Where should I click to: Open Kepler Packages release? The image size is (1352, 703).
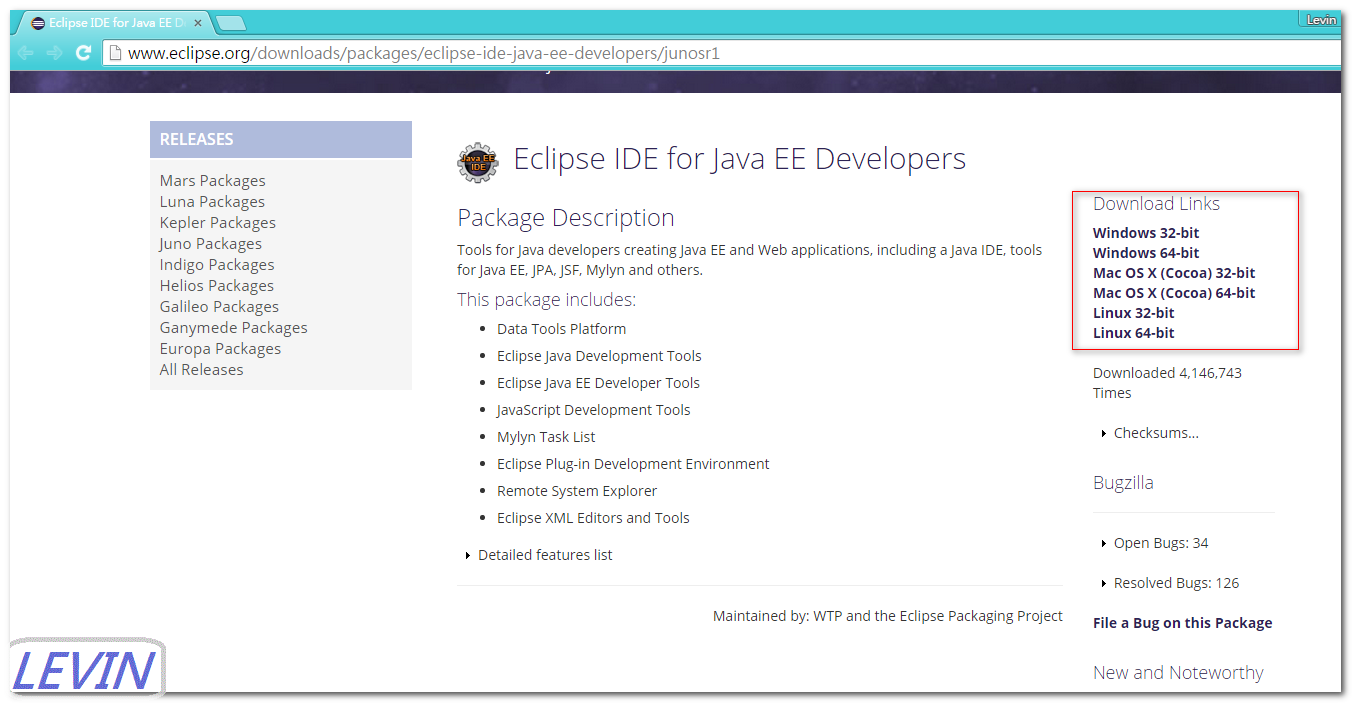[218, 223]
